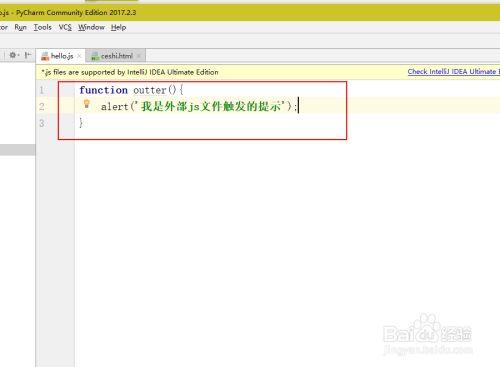Click the hello.js file icon in its tab
This screenshot has height=367, width=500.
pos(45,57)
